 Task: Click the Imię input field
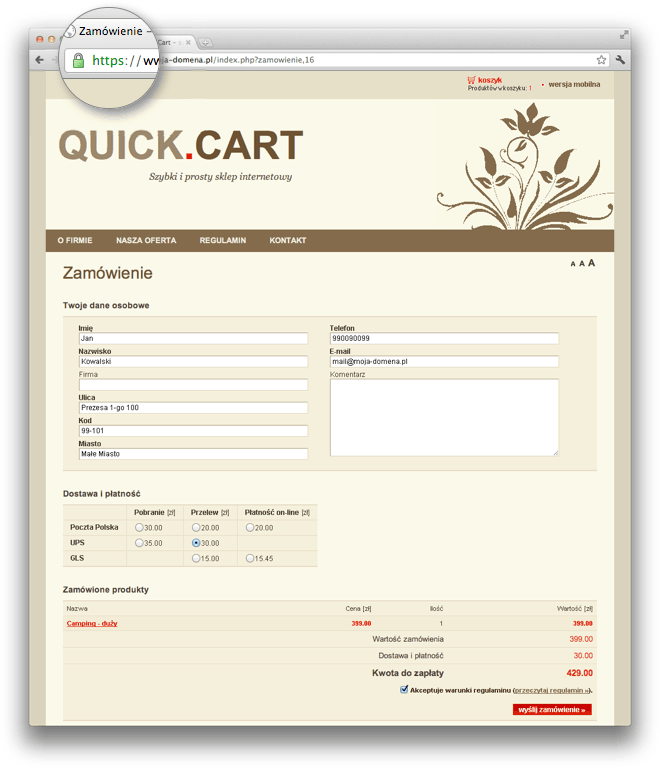click(x=193, y=338)
